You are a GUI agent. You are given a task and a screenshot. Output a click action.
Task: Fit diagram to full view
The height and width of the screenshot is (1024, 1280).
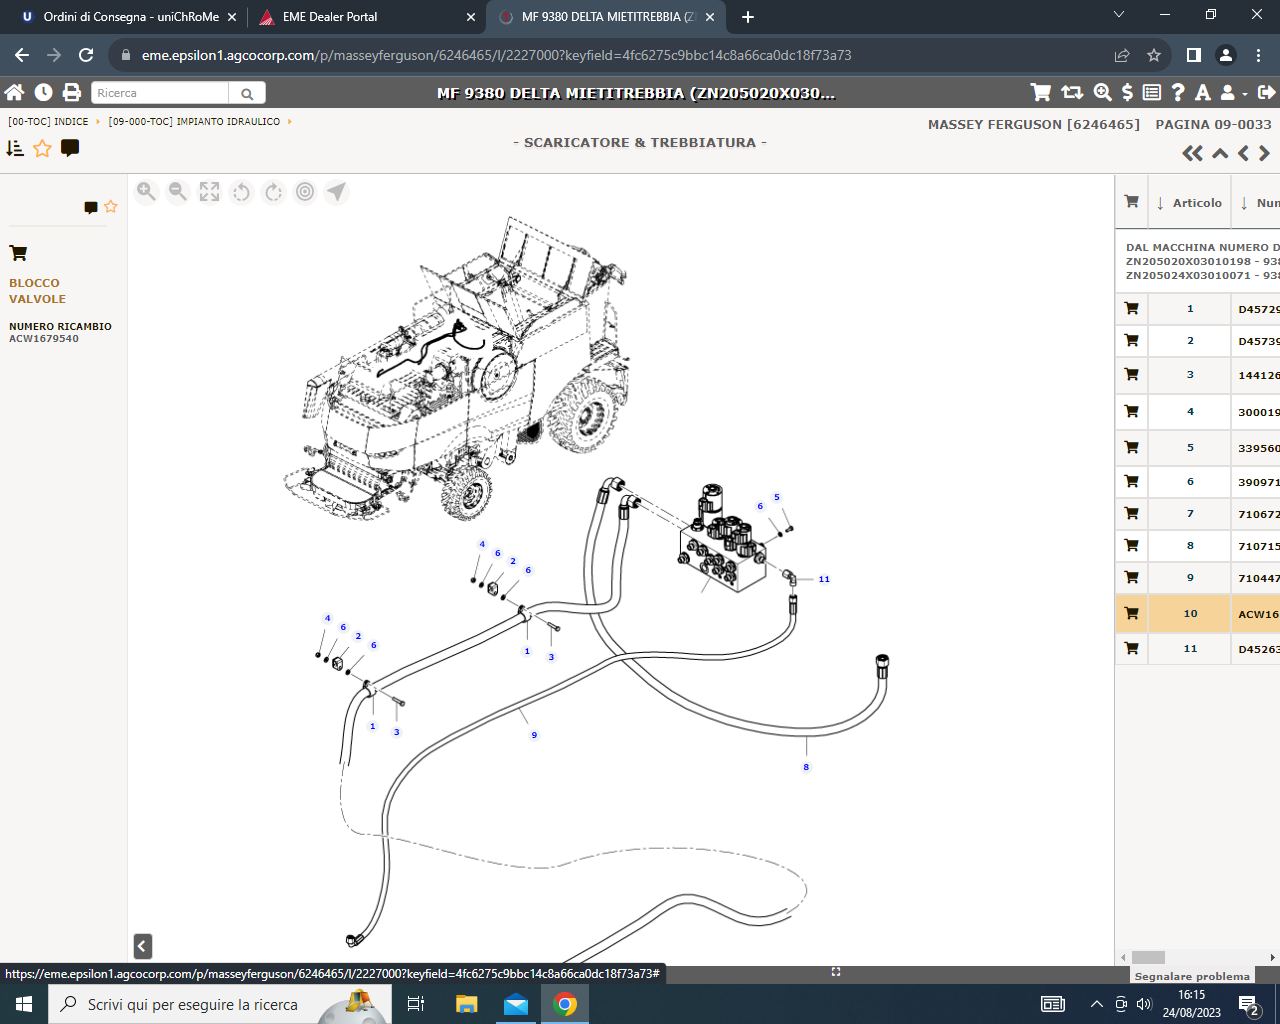click(x=209, y=191)
